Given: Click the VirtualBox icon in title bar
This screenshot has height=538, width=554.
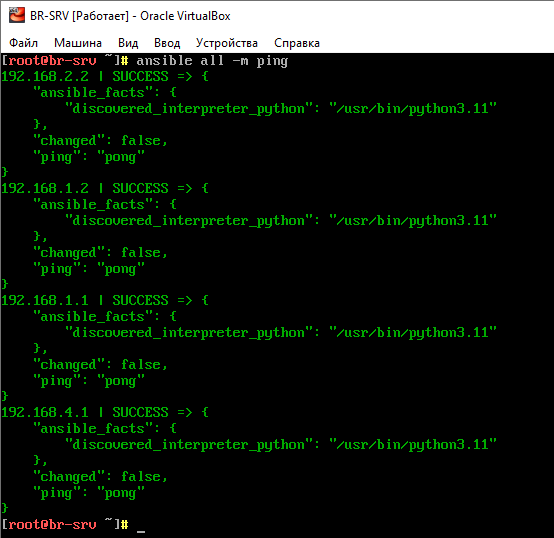Looking at the screenshot, I should [x=17, y=16].
